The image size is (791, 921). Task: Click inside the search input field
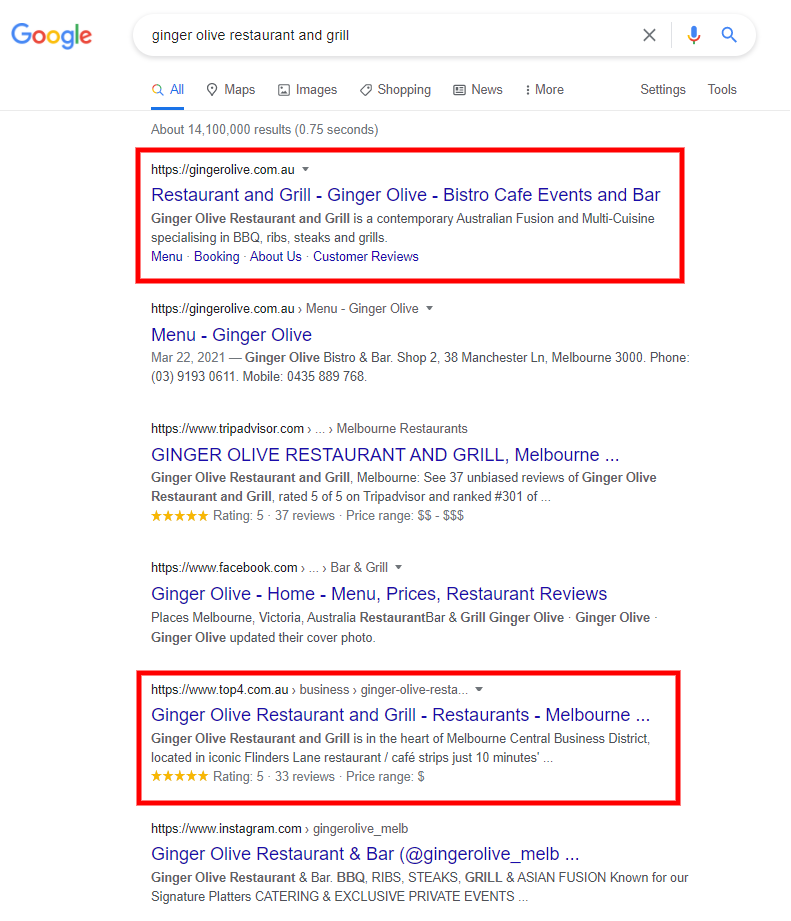(x=390, y=35)
